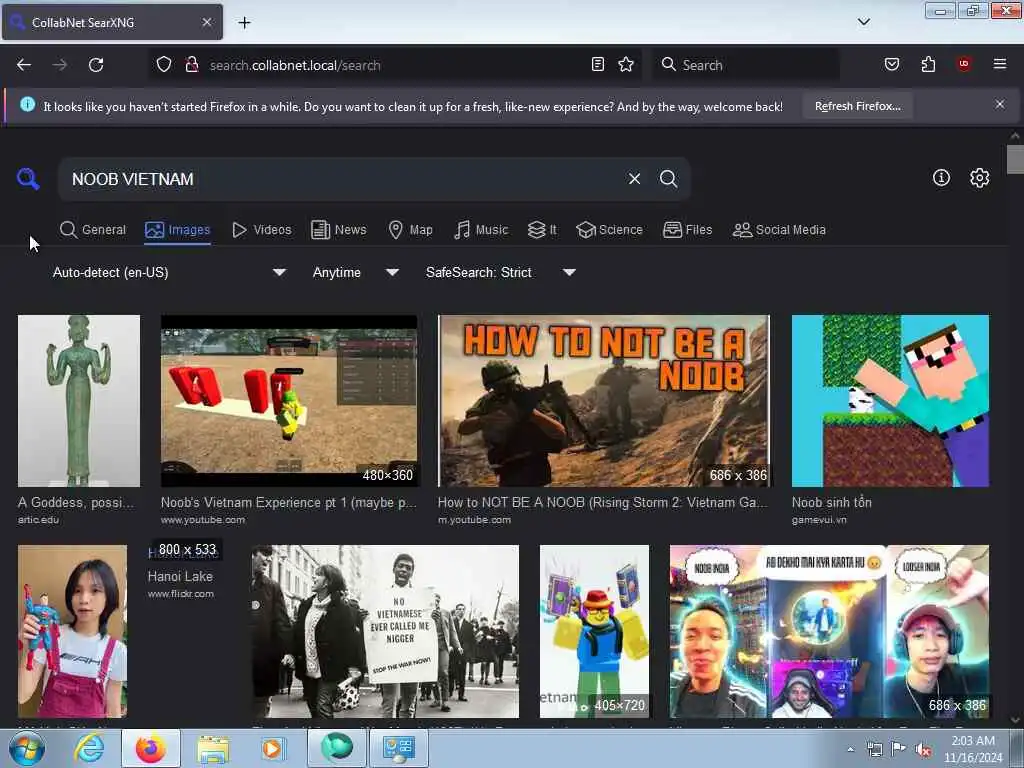
Task: Open the Music category tab
Action: pos(481,230)
